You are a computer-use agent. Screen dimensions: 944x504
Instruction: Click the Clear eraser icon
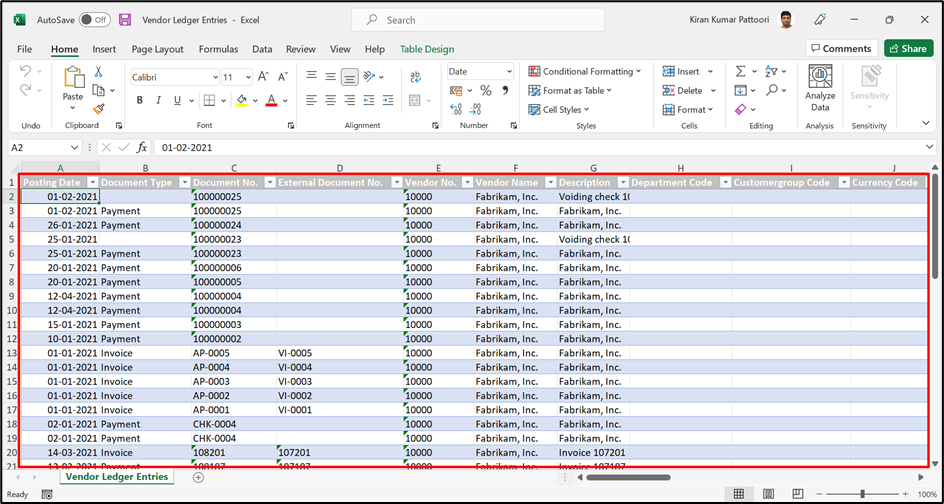[741, 110]
